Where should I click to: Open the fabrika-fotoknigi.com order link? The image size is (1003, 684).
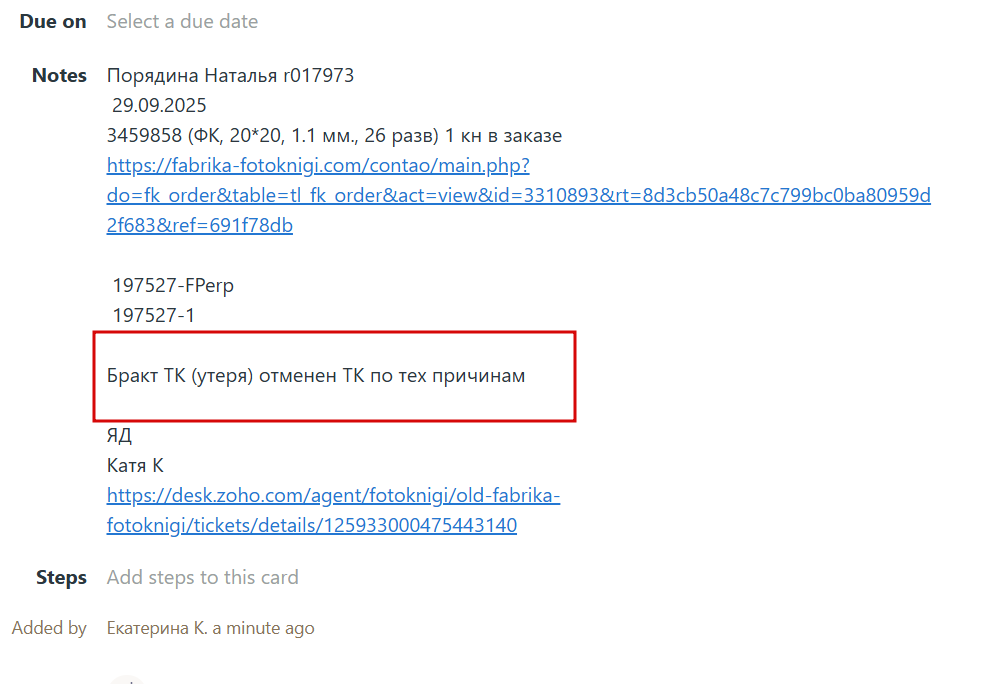pyautogui.click(x=518, y=195)
